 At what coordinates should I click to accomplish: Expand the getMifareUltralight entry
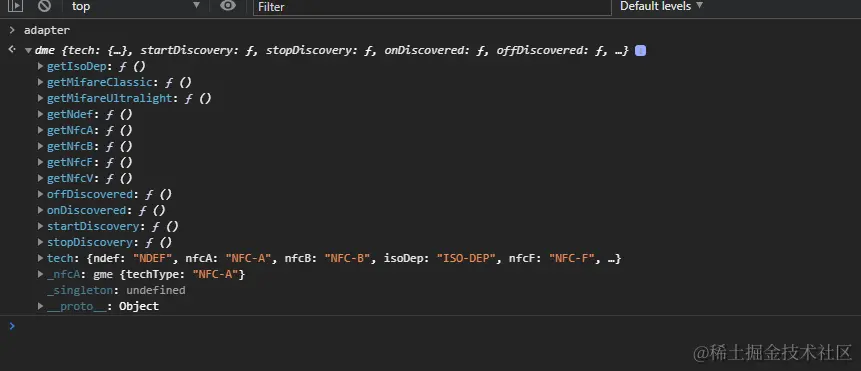point(41,98)
